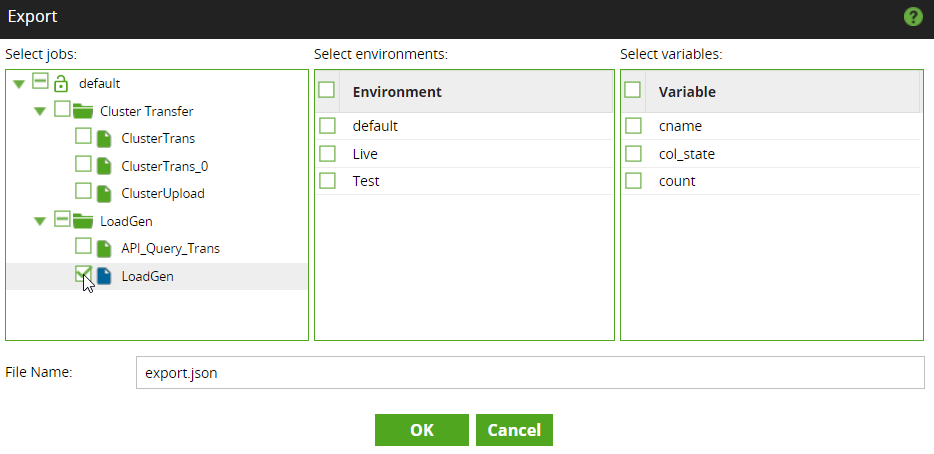Image resolution: width=934 pixels, height=454 pixels.
Task: Click the Live environment row text
Action: [x=365, y=154]
